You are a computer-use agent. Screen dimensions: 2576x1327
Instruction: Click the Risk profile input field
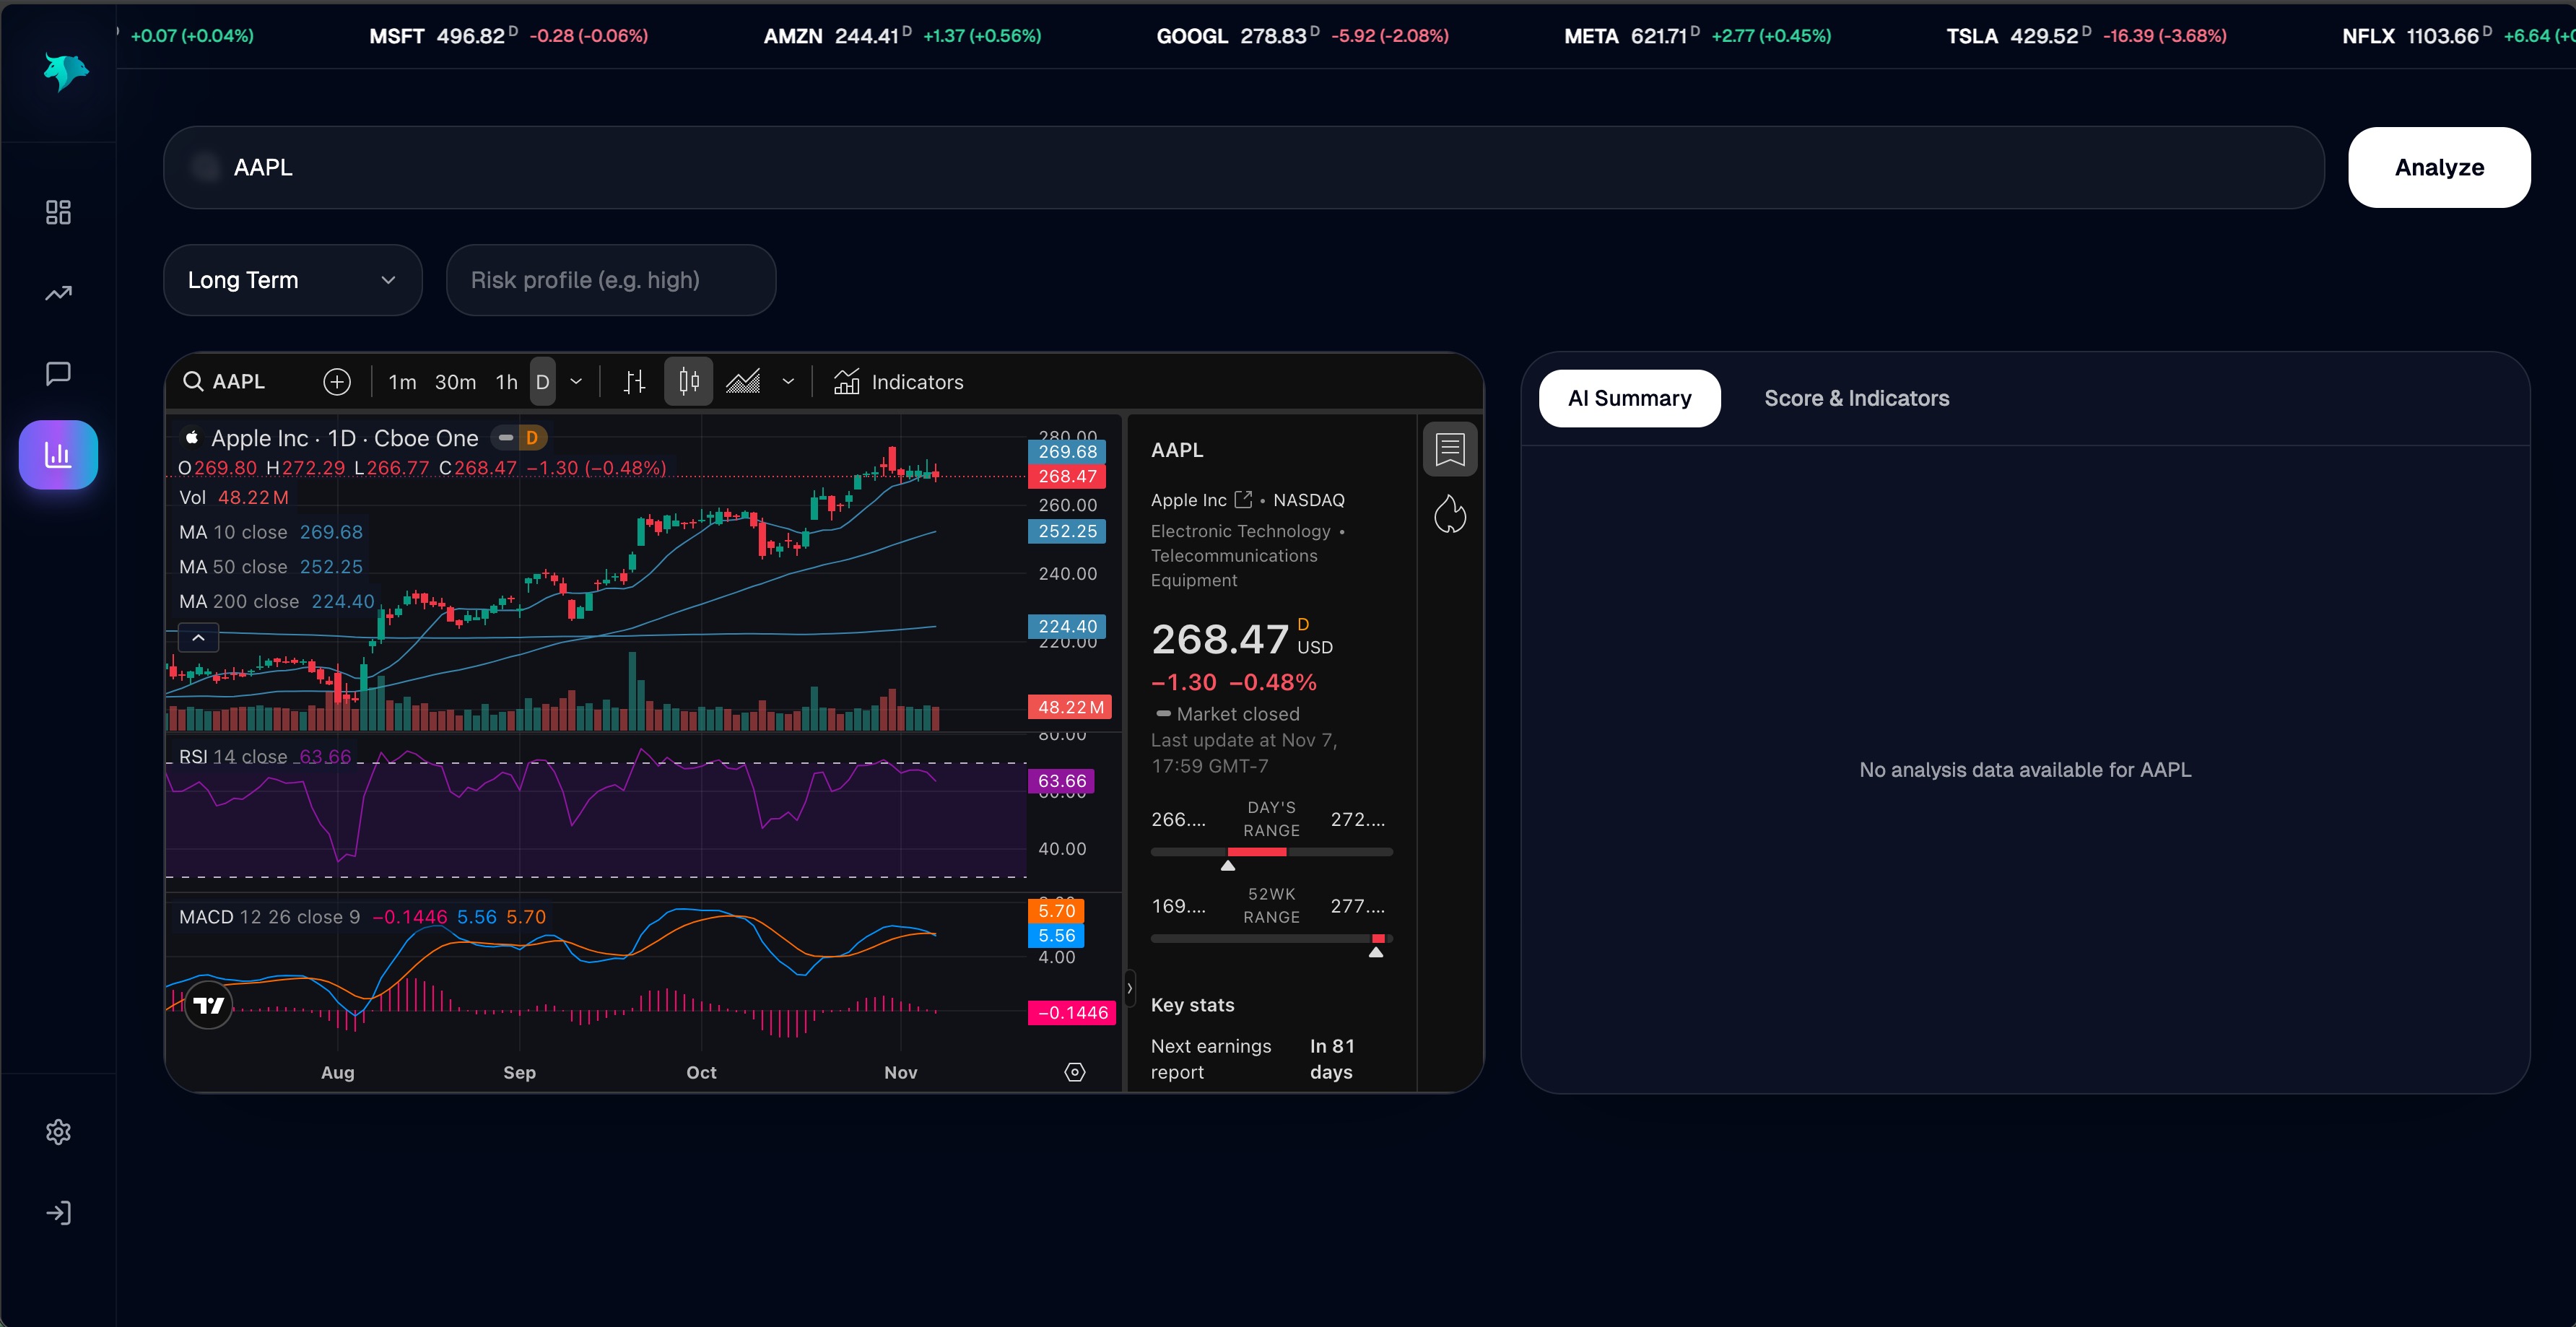610,280
